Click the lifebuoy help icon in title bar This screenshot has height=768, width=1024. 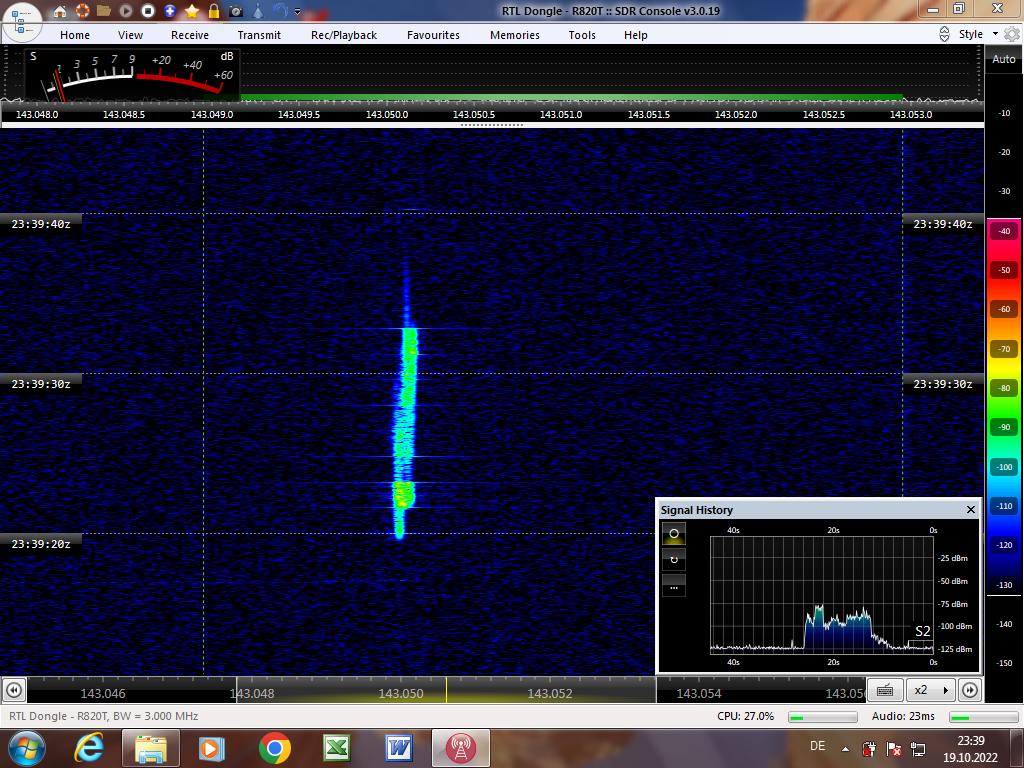pyautogui.click(x=82, y=10)
